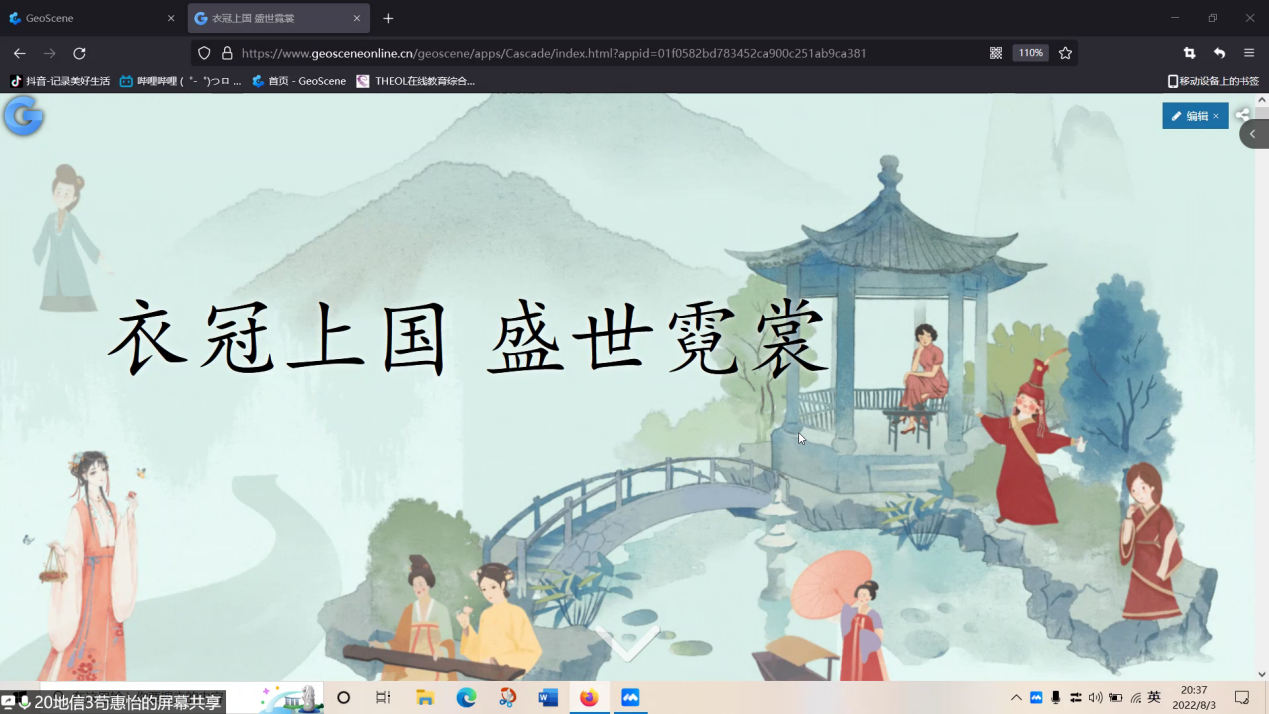Viewport: 1269px width, 714px height.
Task: Click the share icon beside the 编辑 button
Action: point(1242,115)
